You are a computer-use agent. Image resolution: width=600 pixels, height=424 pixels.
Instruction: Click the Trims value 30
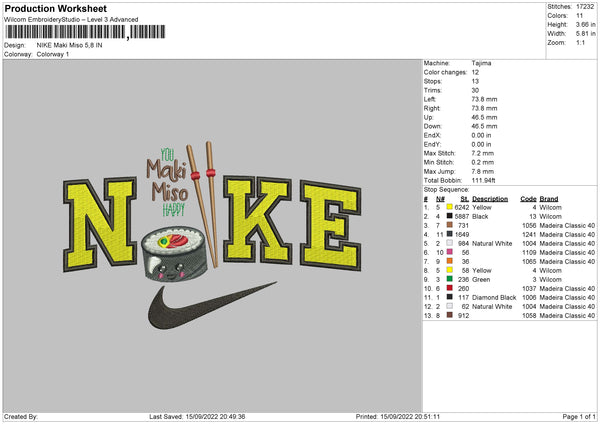click(x=475, y=90)
